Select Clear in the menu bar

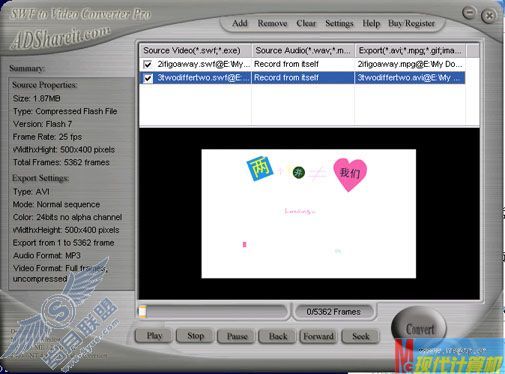point(306,23)
